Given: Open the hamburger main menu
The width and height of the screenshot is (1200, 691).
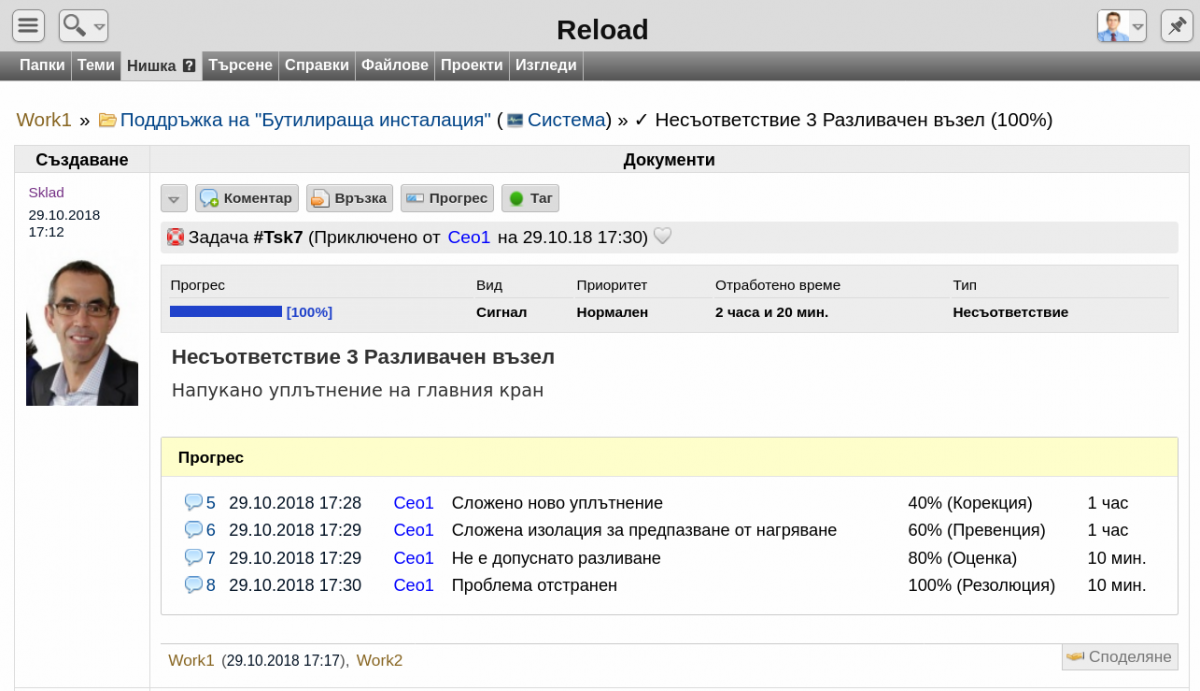Looking at the screenshot, I should coord(28,26).
